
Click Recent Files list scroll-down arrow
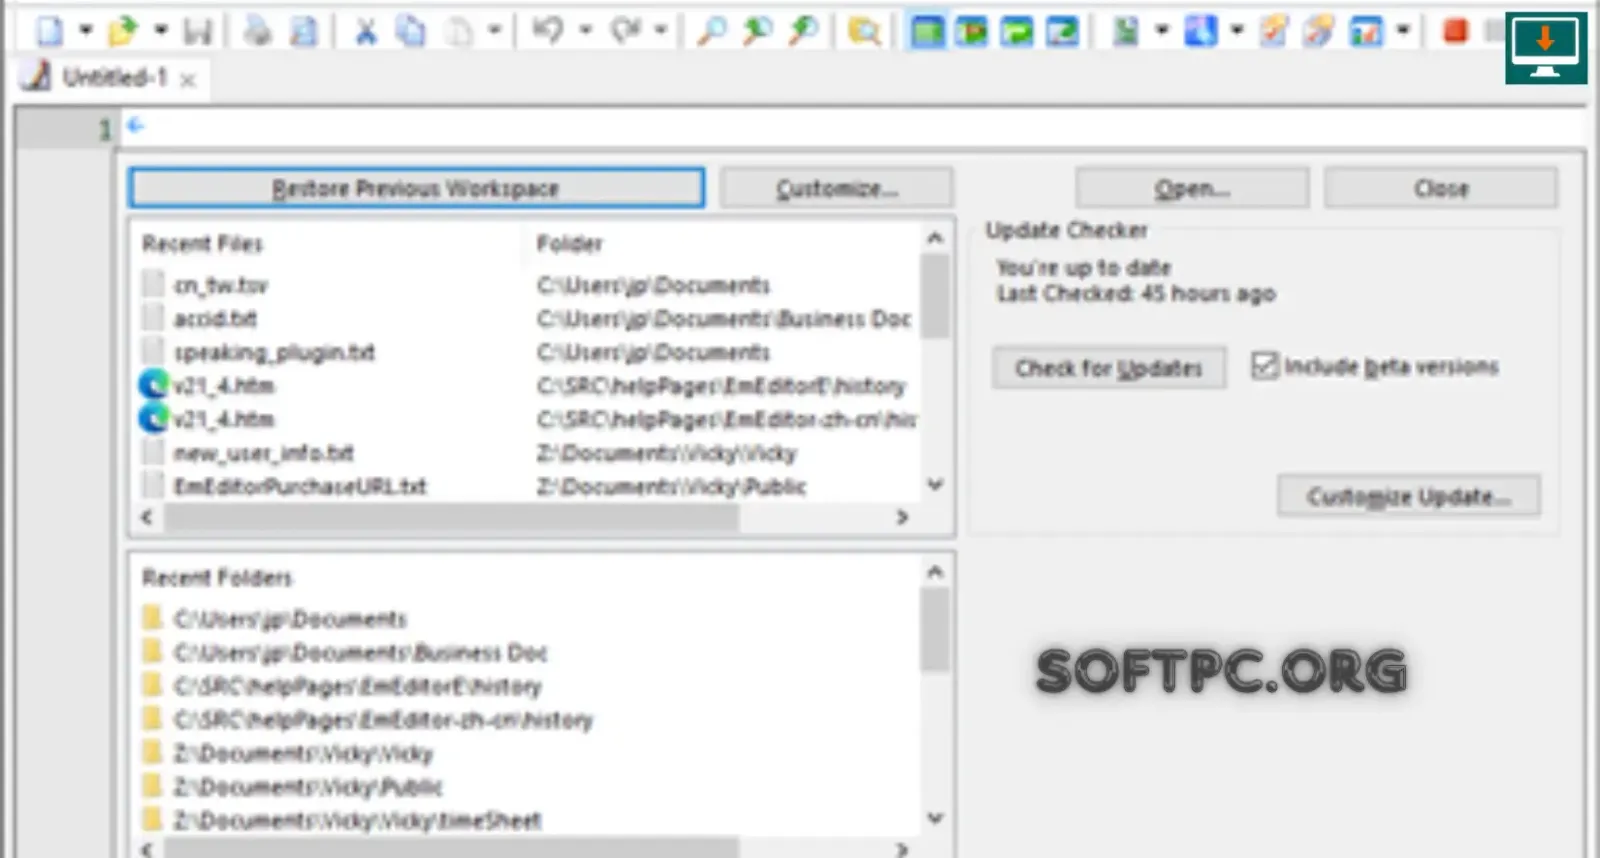click(x=935, y=485)
